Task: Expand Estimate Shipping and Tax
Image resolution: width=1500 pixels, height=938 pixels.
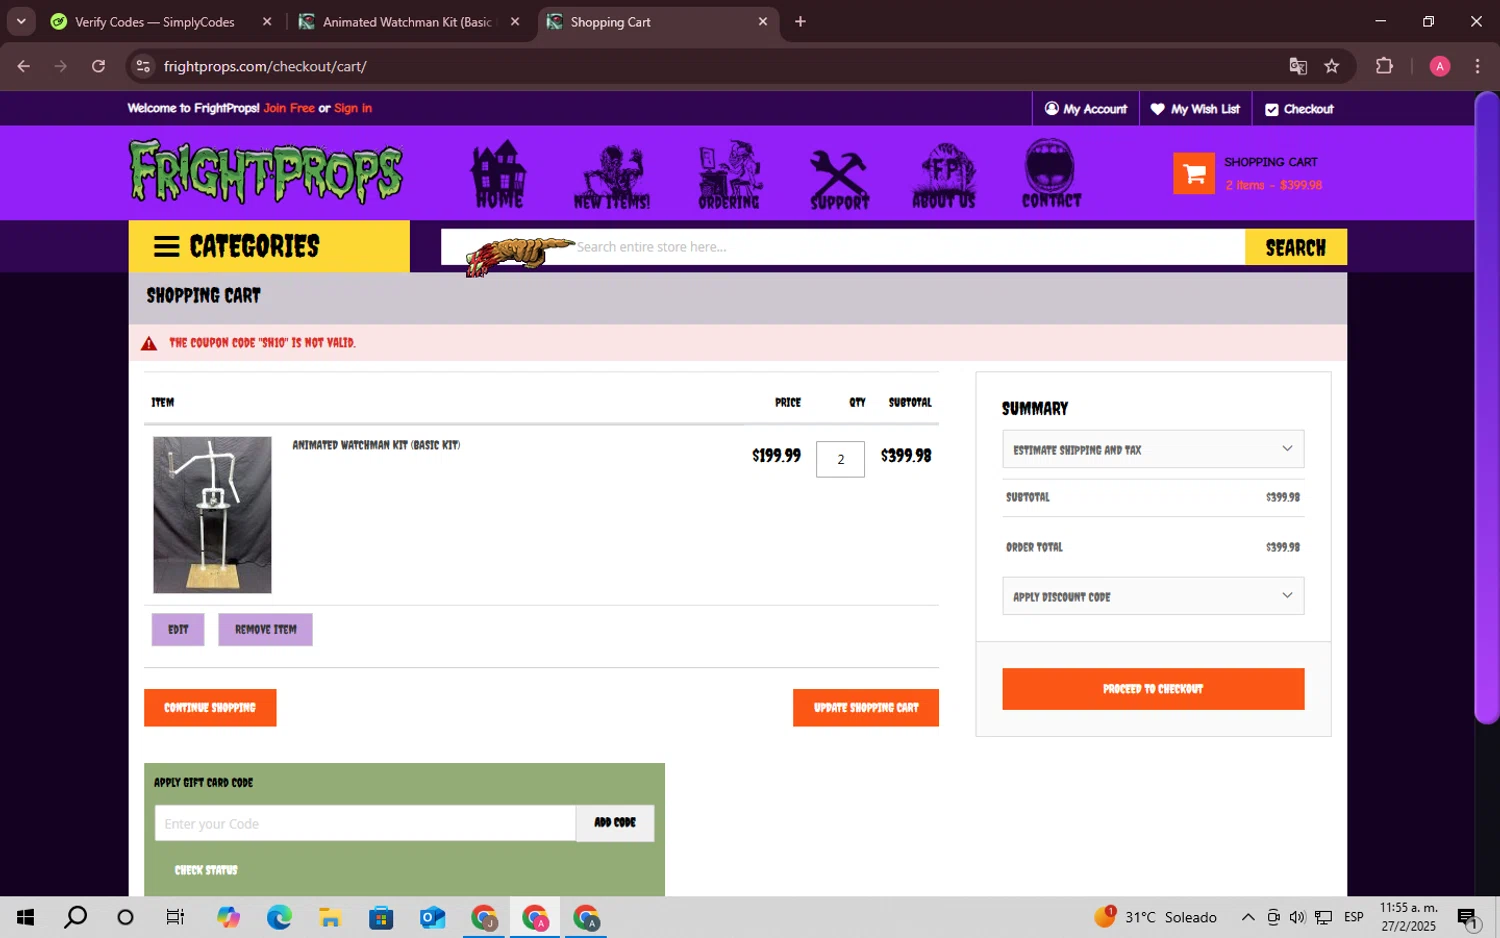Action: [x=1153, y=449]
